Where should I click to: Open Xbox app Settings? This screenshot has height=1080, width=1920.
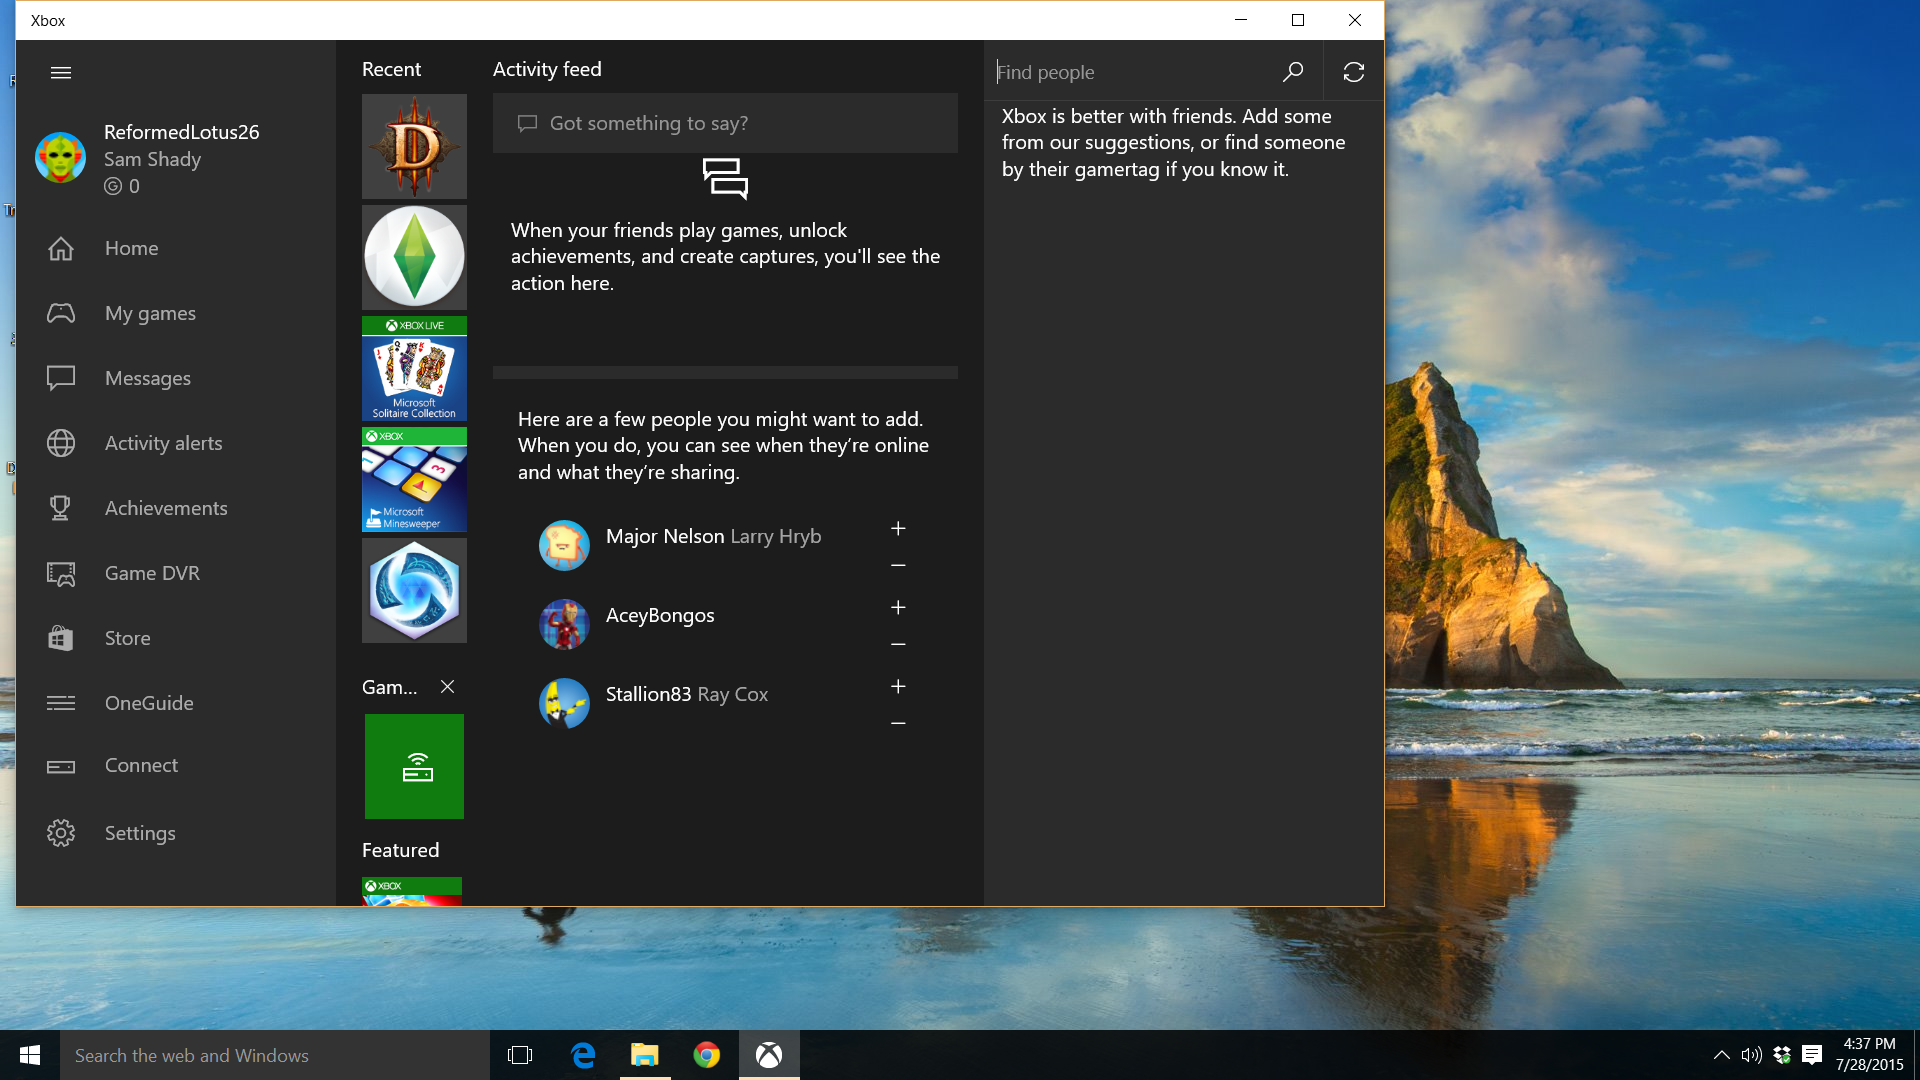point(140,832)
